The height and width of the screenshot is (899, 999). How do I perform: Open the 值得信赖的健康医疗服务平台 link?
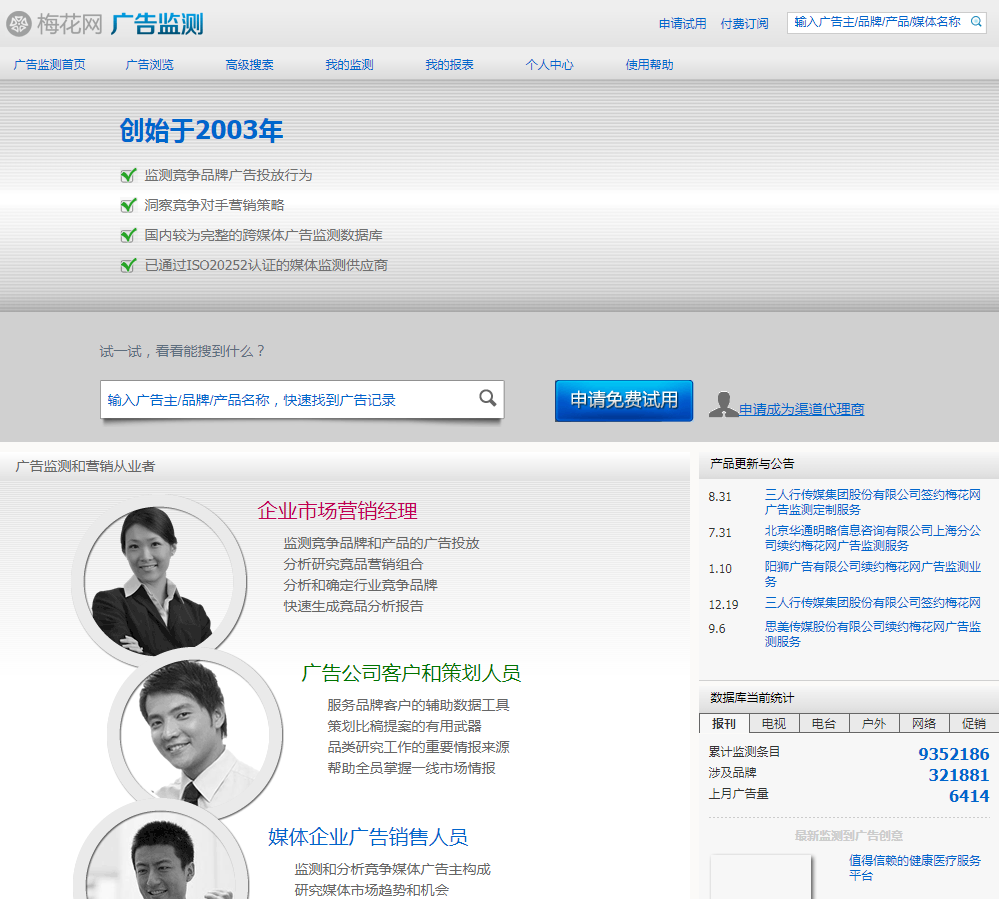pyautogui.click(x=915, y=868)
